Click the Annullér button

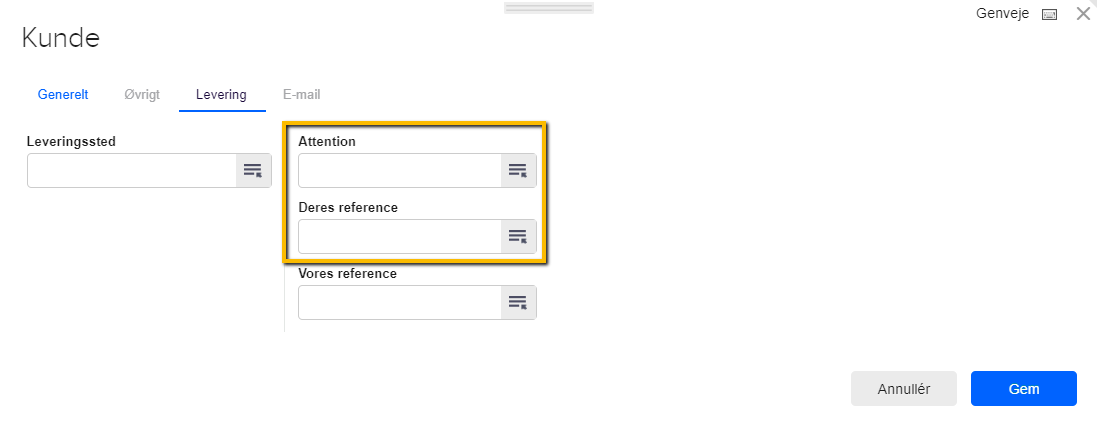click(903, 388)
